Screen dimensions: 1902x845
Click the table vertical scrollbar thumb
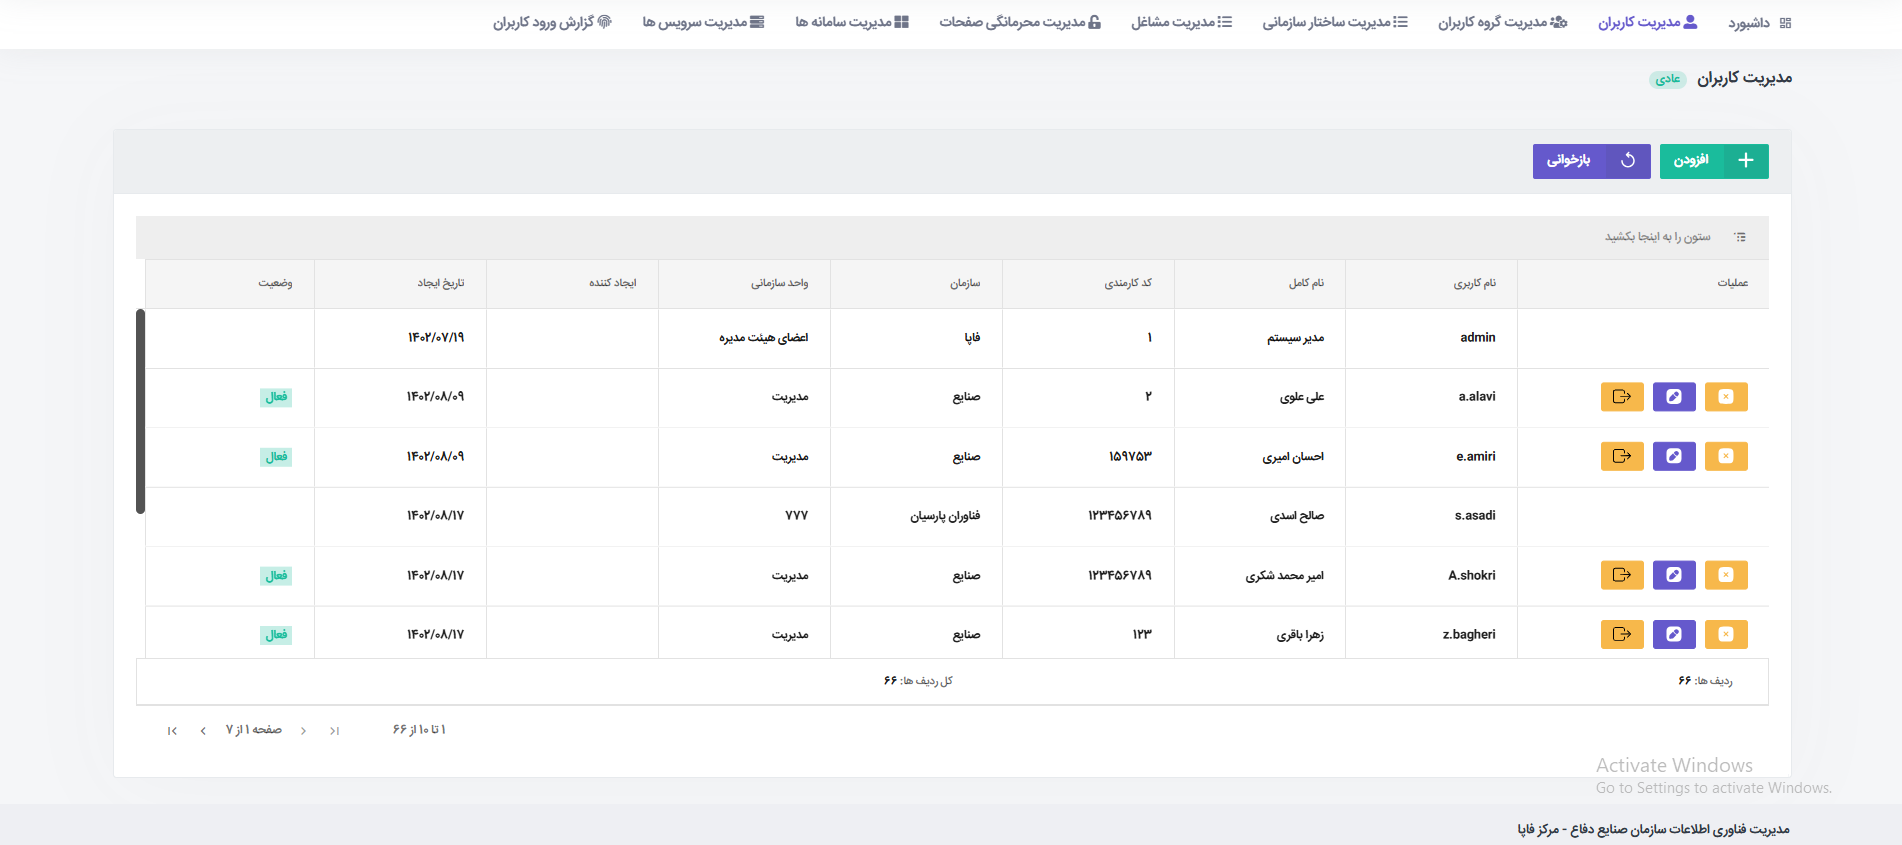click(x=141, y=411)
